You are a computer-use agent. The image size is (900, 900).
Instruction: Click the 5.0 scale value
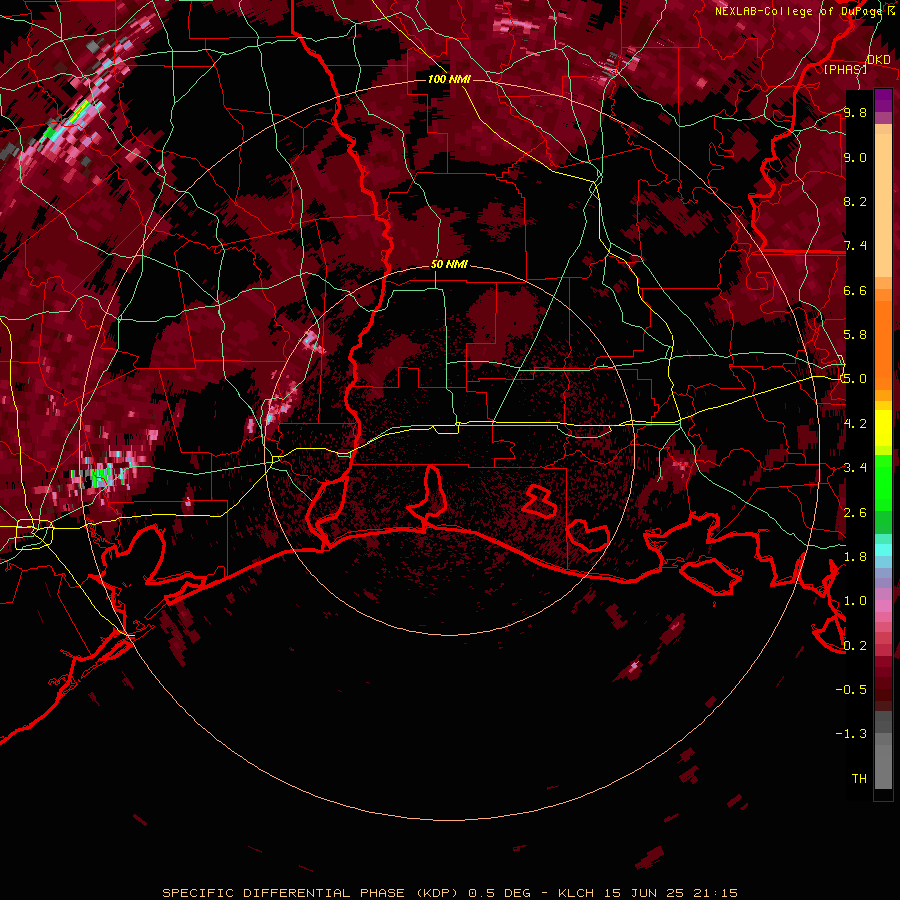pos(855,379)
